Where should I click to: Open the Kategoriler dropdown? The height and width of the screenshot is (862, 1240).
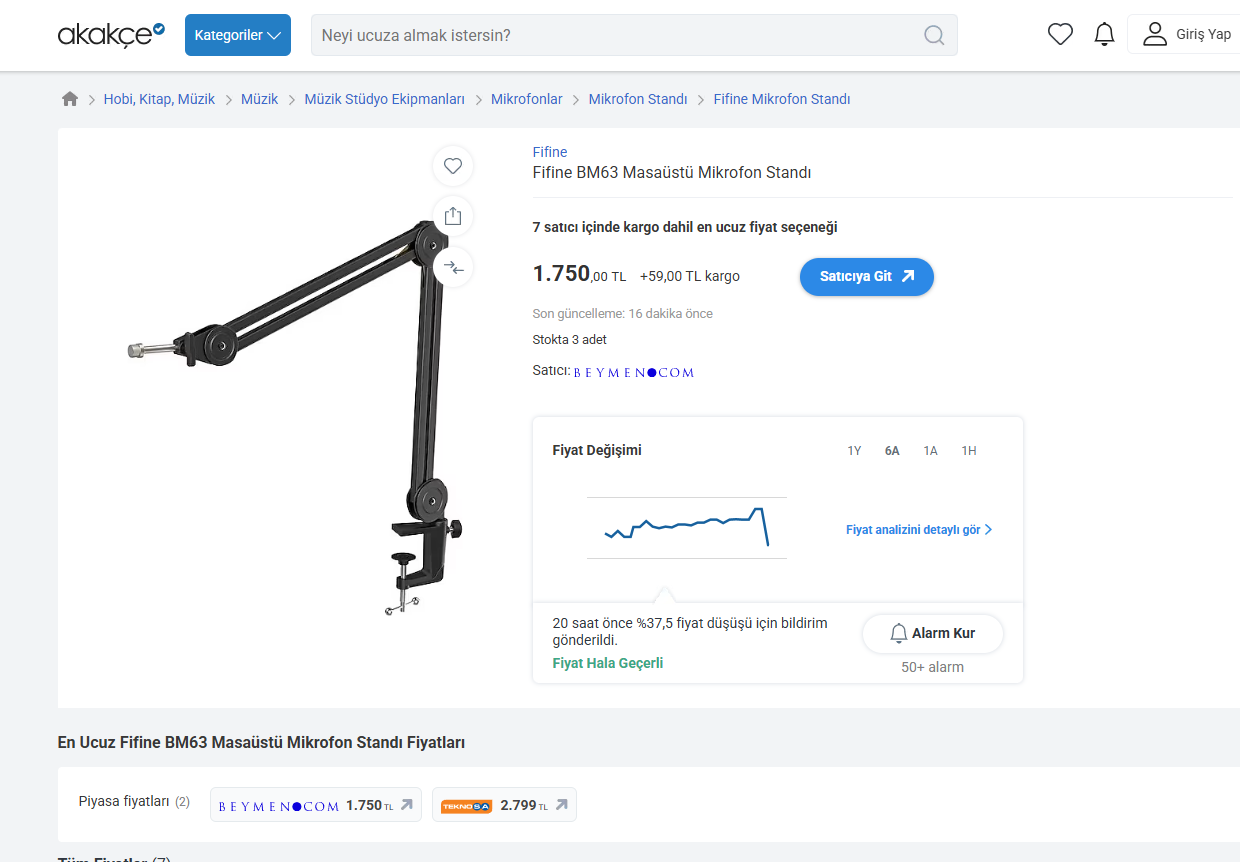238,35
